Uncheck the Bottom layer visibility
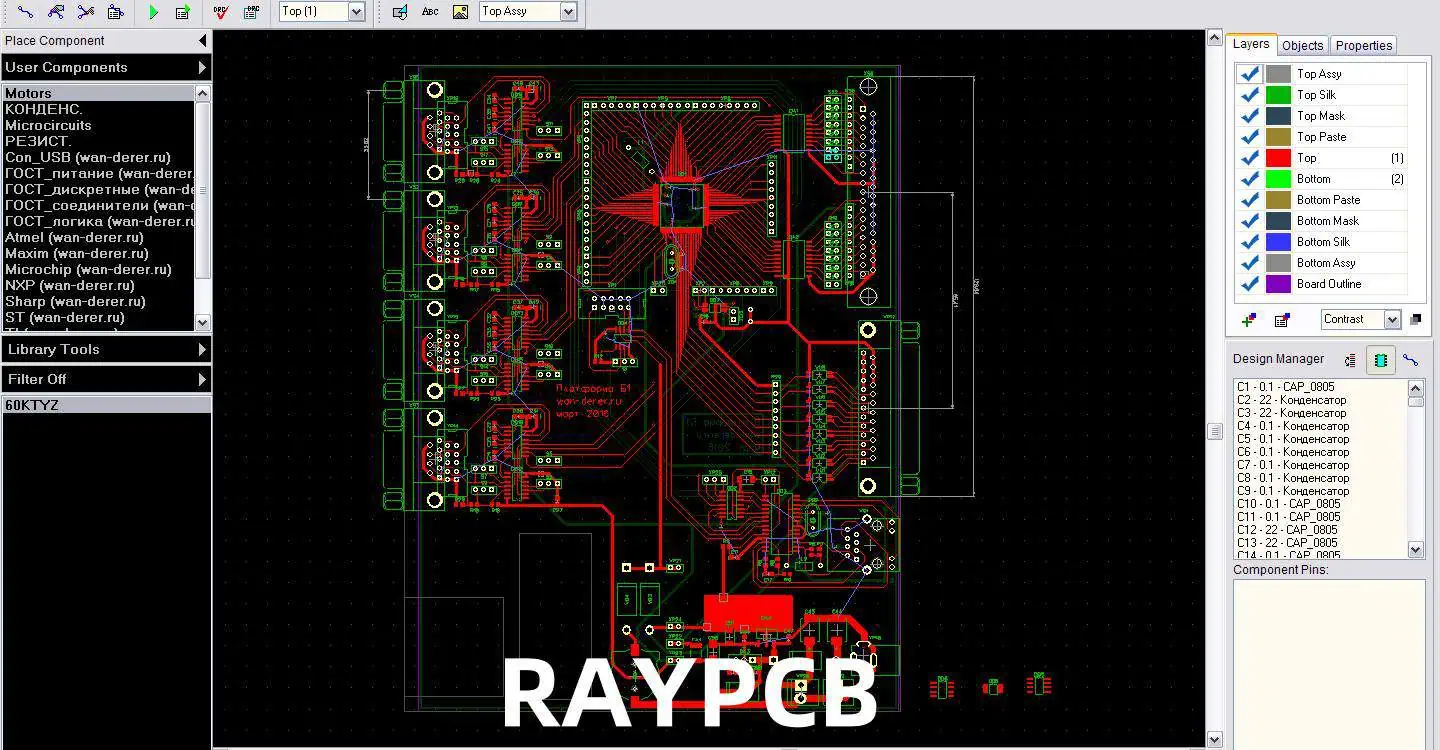This screenshot has height=750, width=1440. pos(1249,179)
